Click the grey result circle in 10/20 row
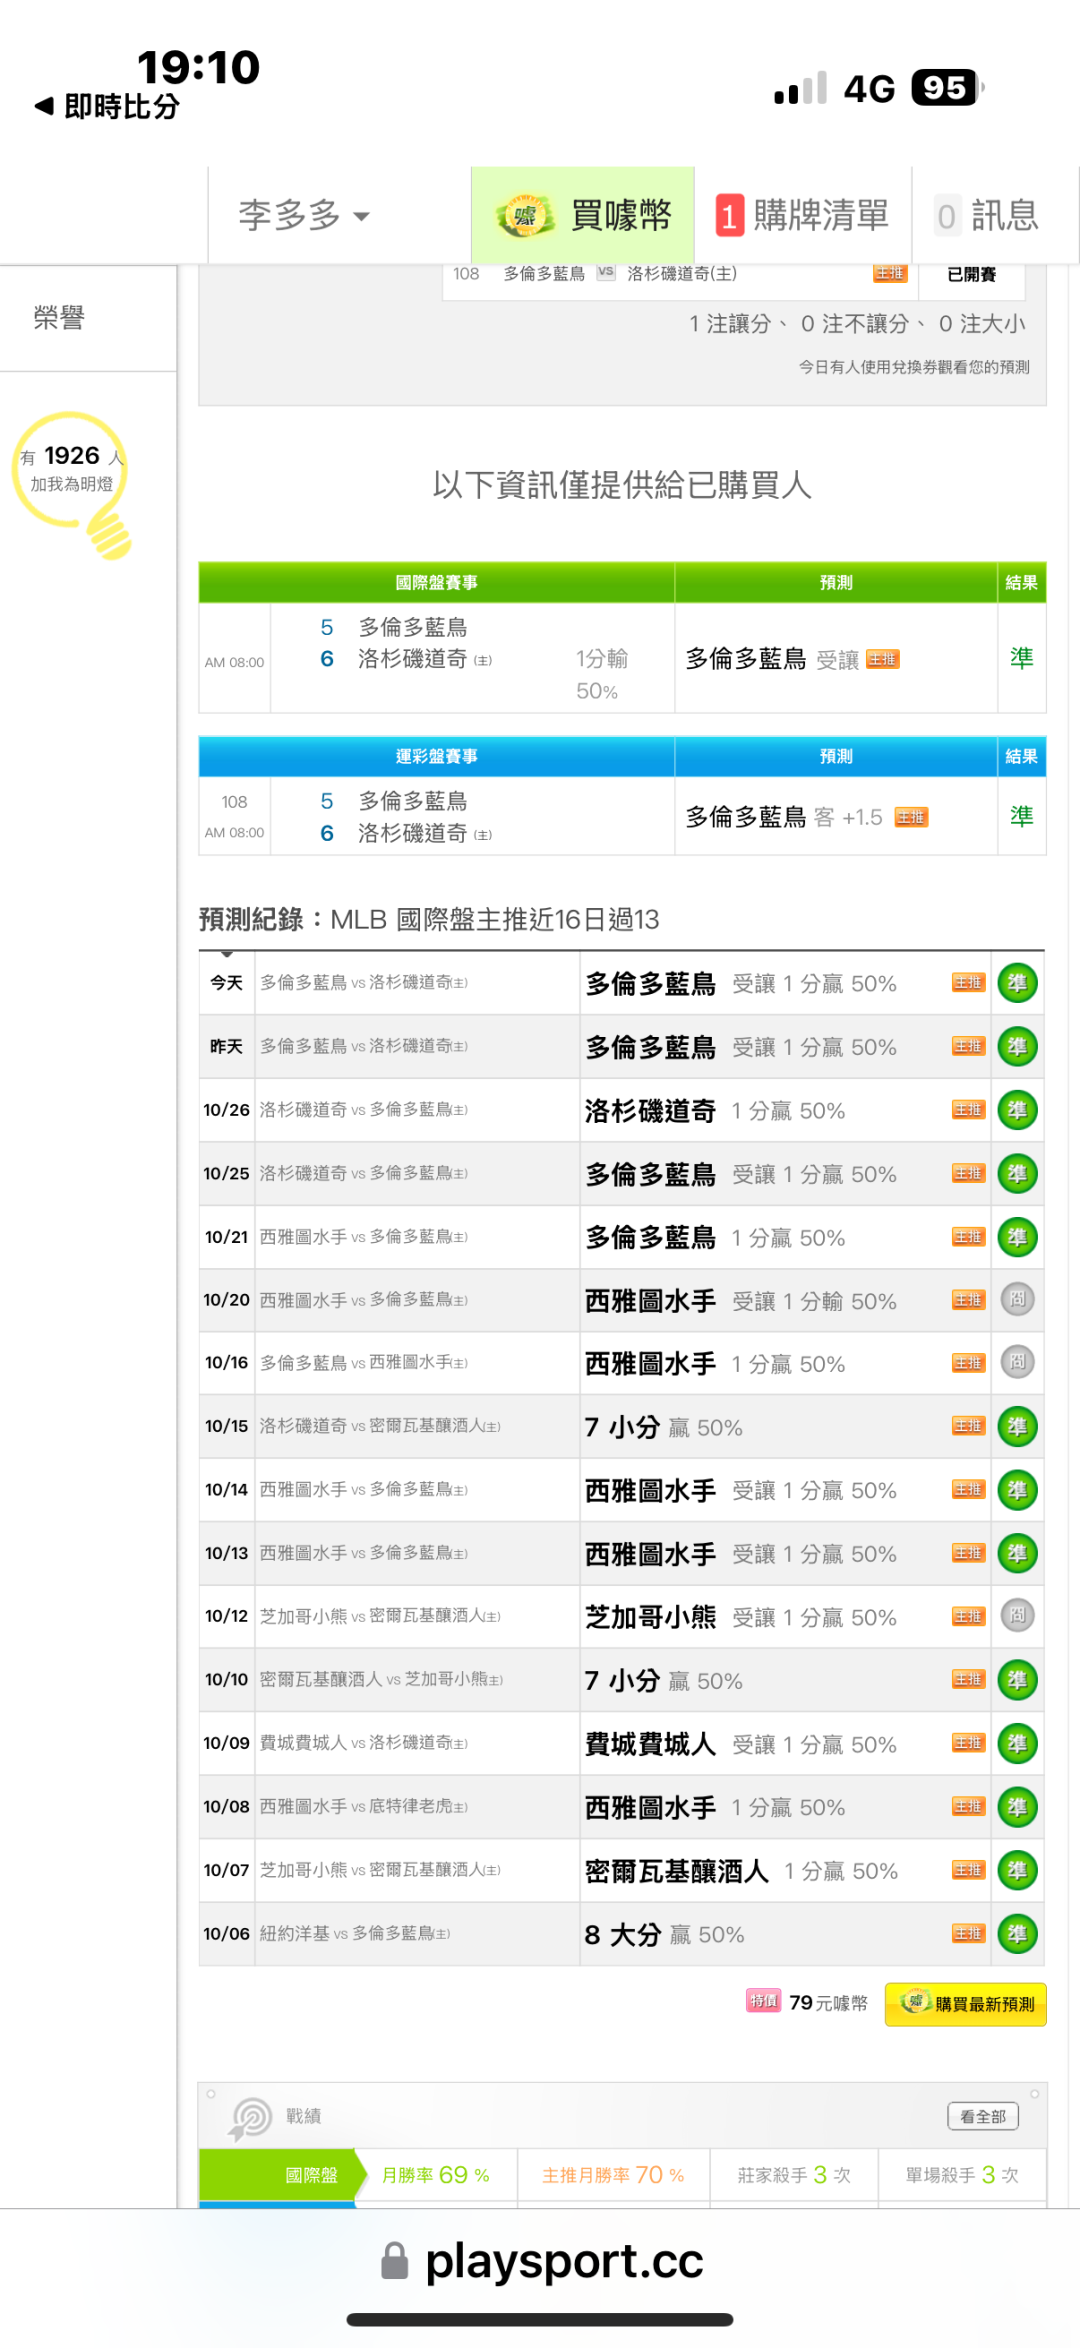Screen dimensions: 1080x2348 coord(1017,1299)
